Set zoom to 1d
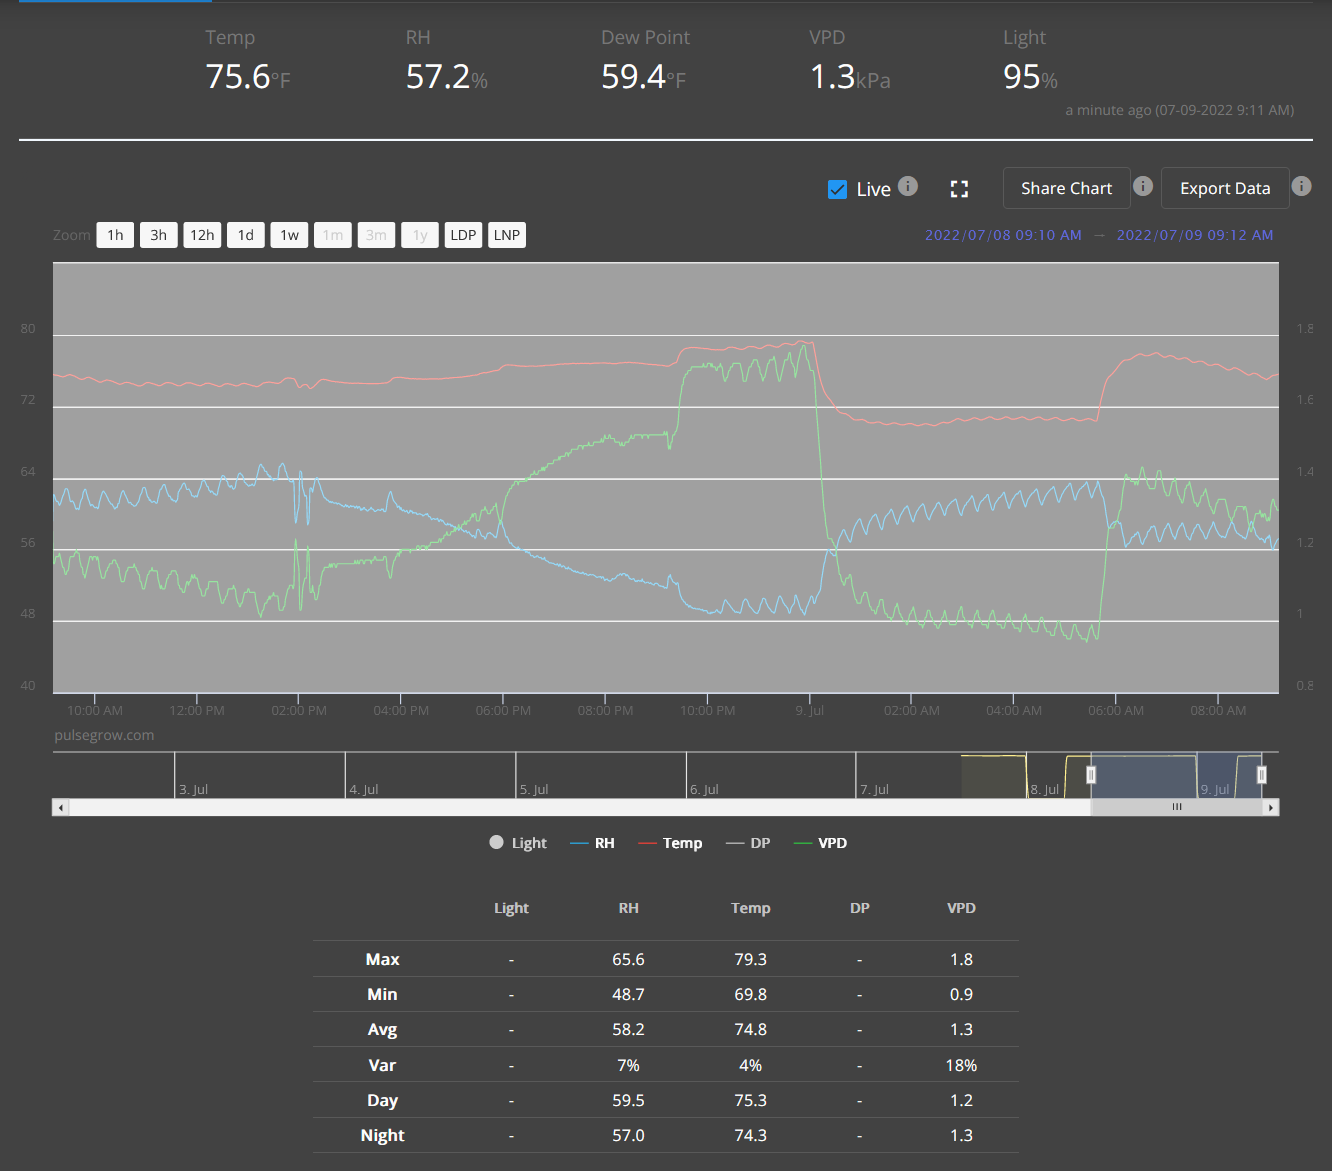The width and height of the screenshot is (1332, 1171). click(x=246, y=235)
